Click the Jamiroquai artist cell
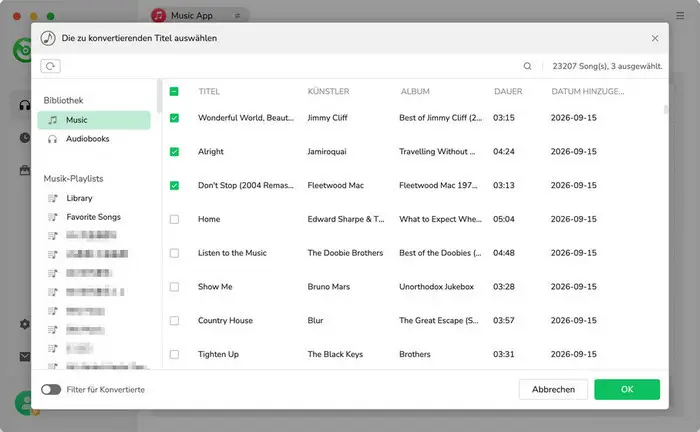 pyautogui.click(x=327, y=152)
